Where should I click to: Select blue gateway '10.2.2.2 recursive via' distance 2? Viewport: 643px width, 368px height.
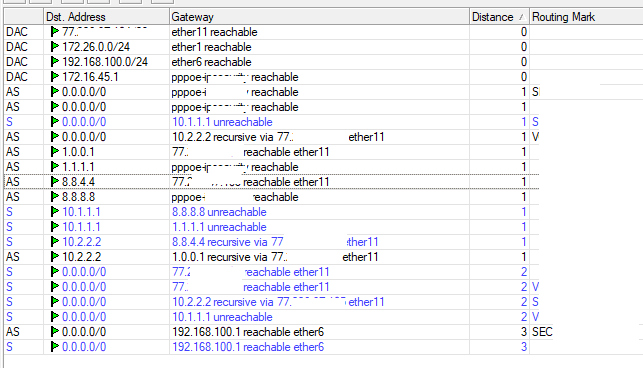(x=278, y=302)
